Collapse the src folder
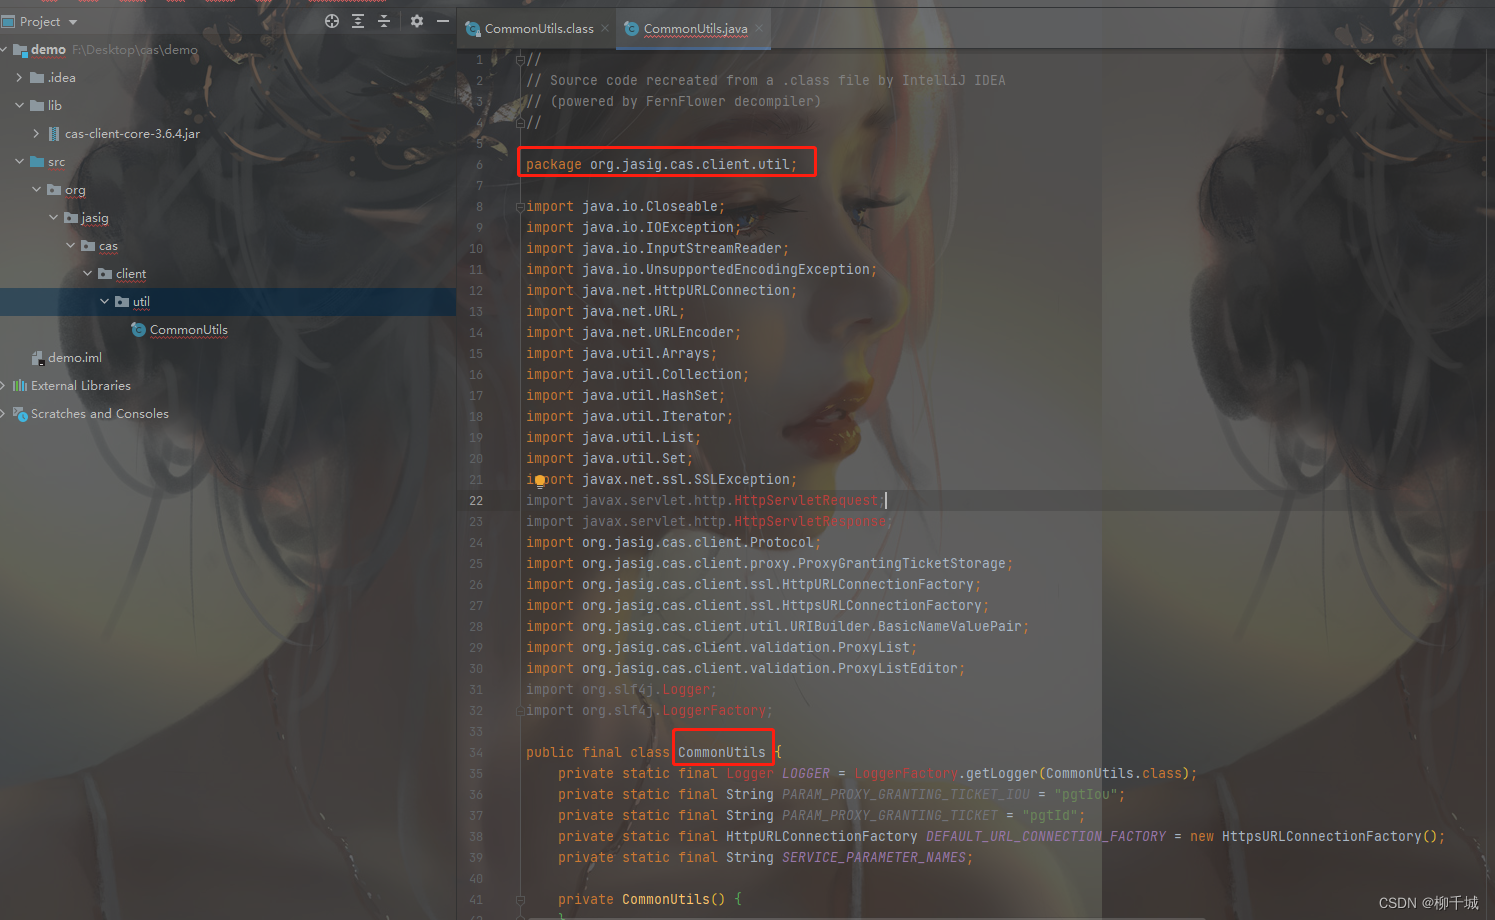1495x920 pixels. [x=20, y=161]
